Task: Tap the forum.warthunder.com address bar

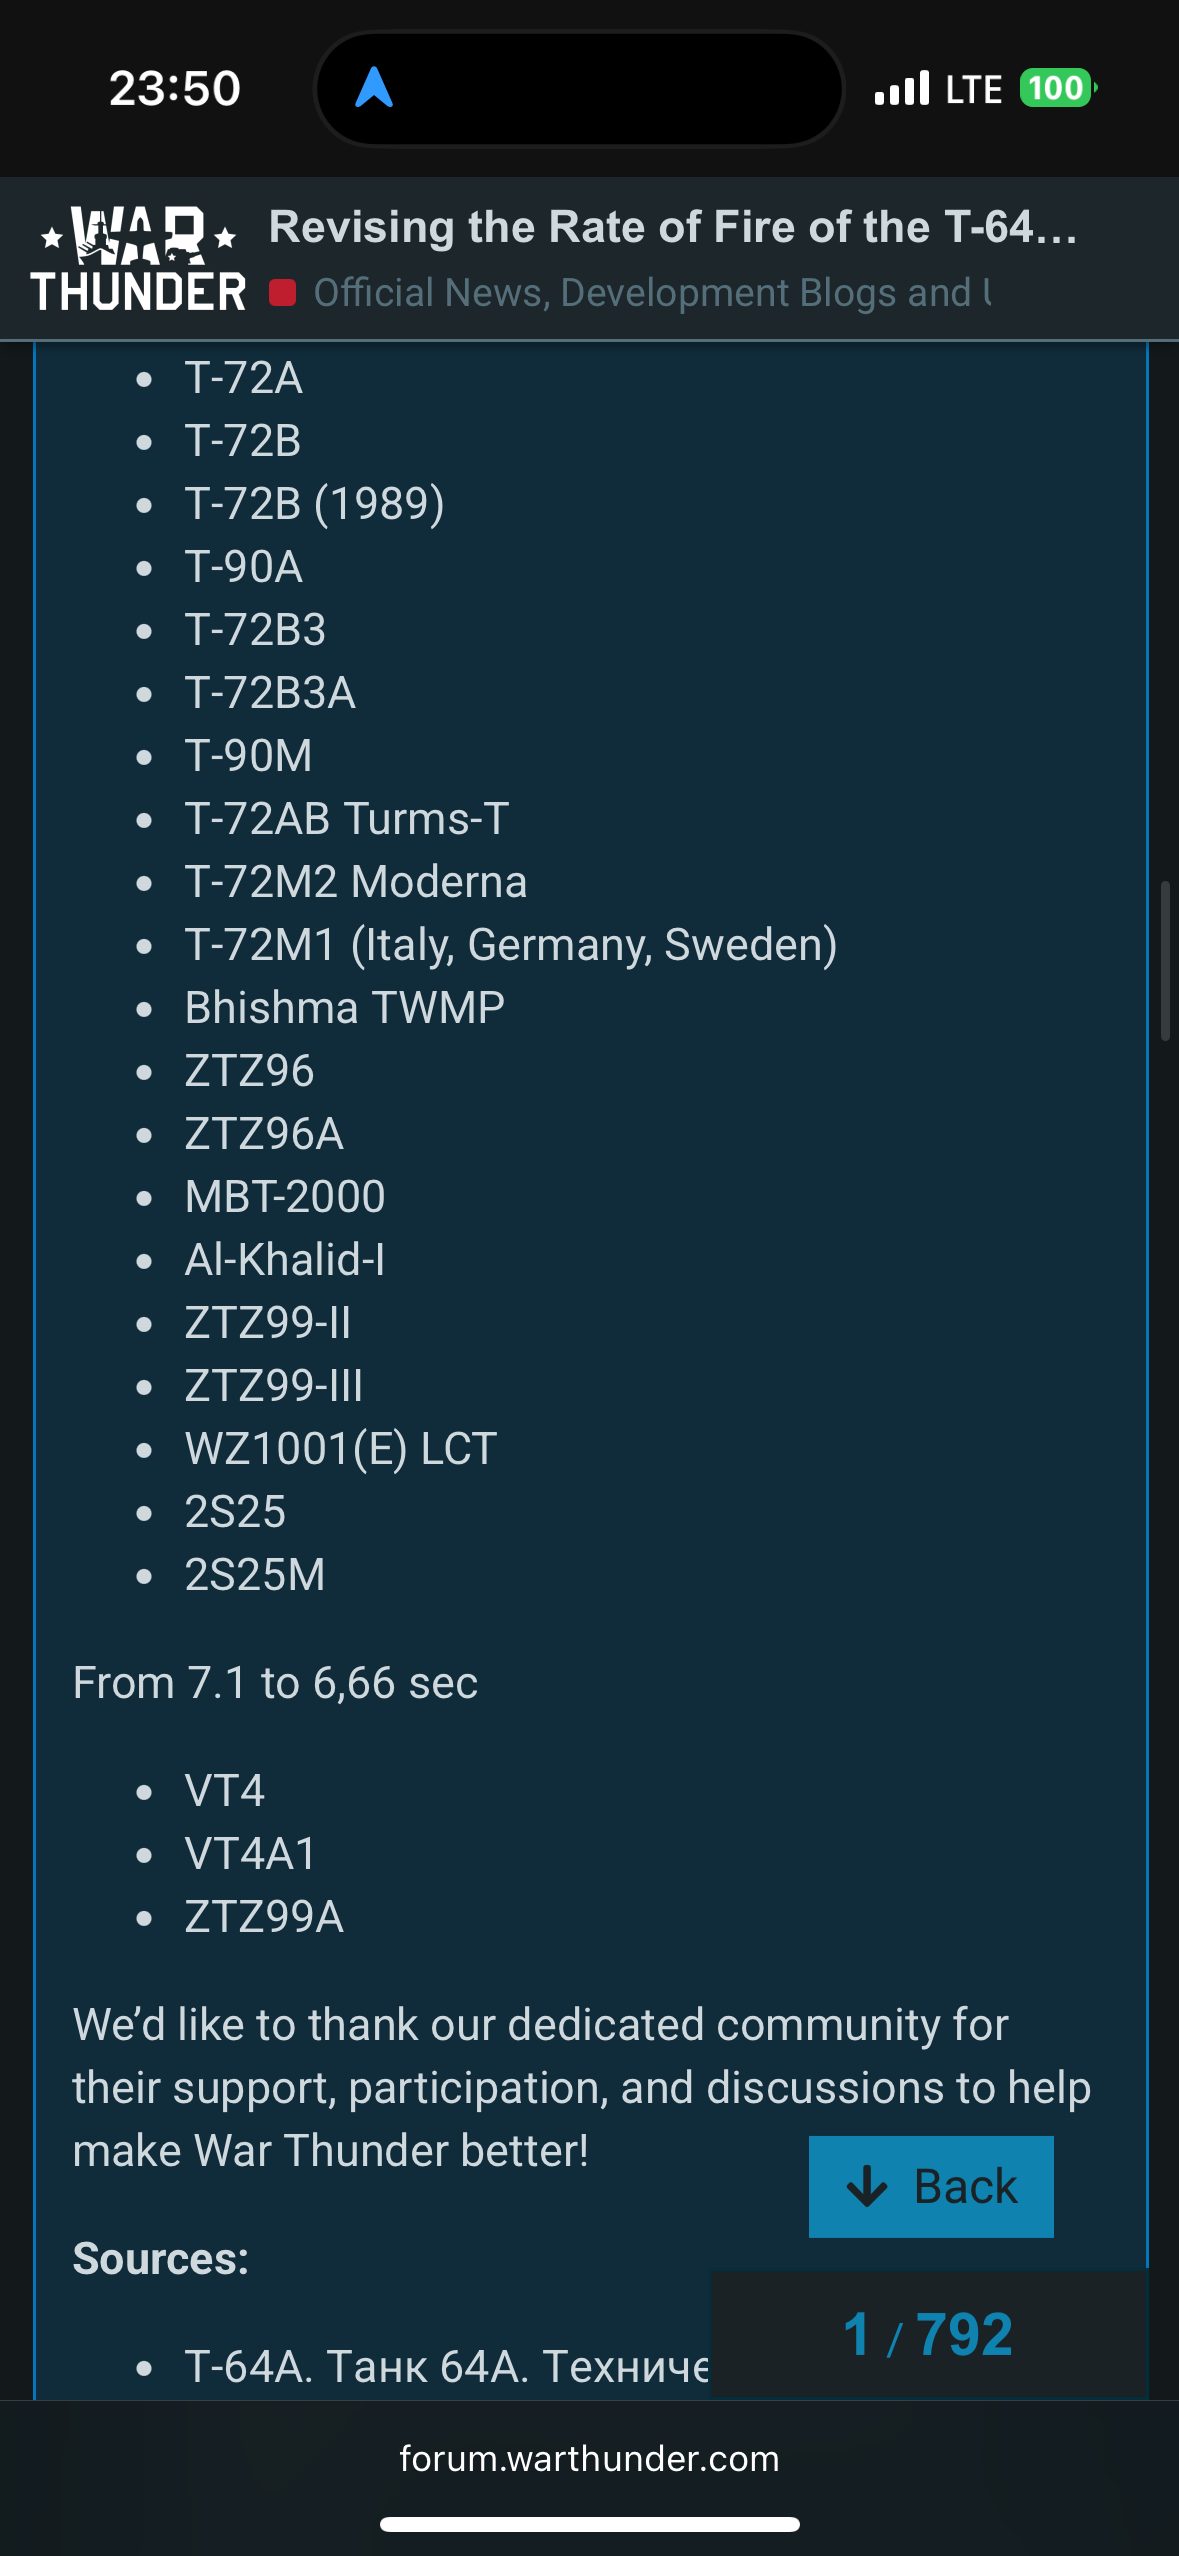Action: coord(589,2458)
